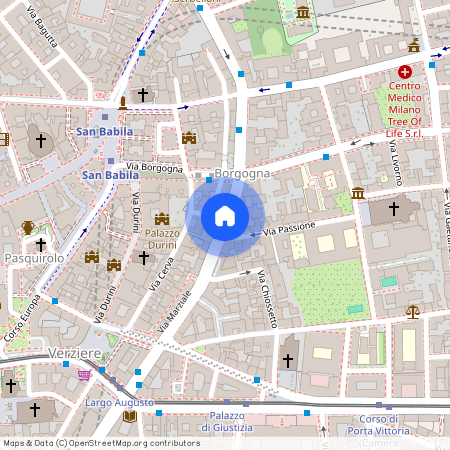450x450 pixels.
Task: Open the Centro Medico Milano Tree Of Life label
Action: click(x=405, y=110)
